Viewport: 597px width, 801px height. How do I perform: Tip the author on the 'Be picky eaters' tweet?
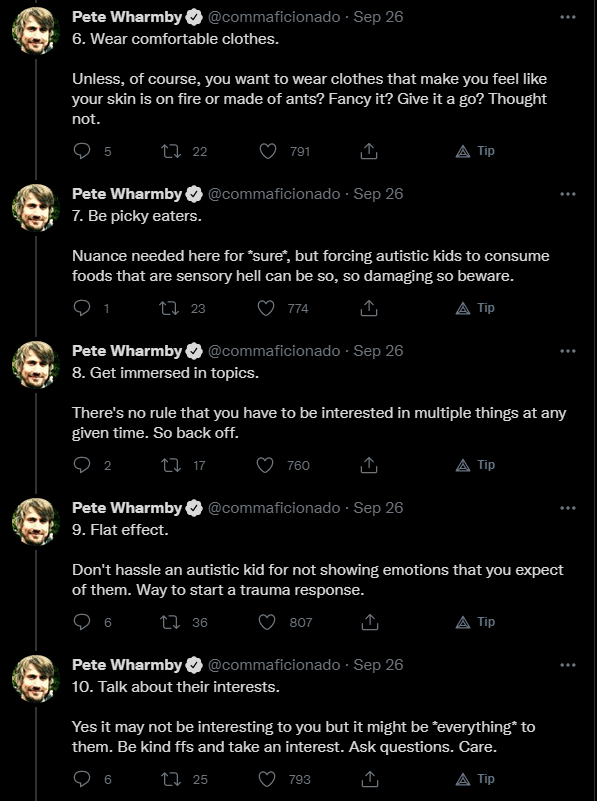coord(475,308)
